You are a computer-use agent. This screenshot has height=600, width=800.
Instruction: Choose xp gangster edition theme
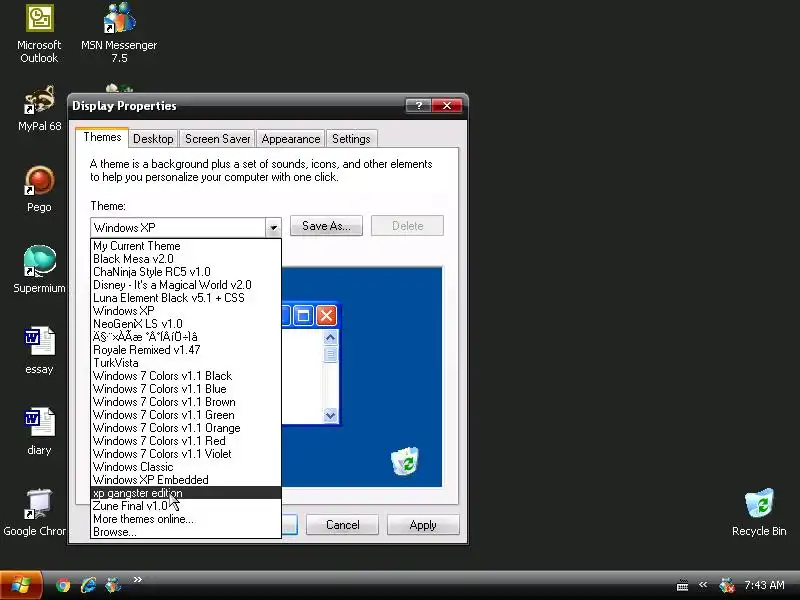point(186,493)
